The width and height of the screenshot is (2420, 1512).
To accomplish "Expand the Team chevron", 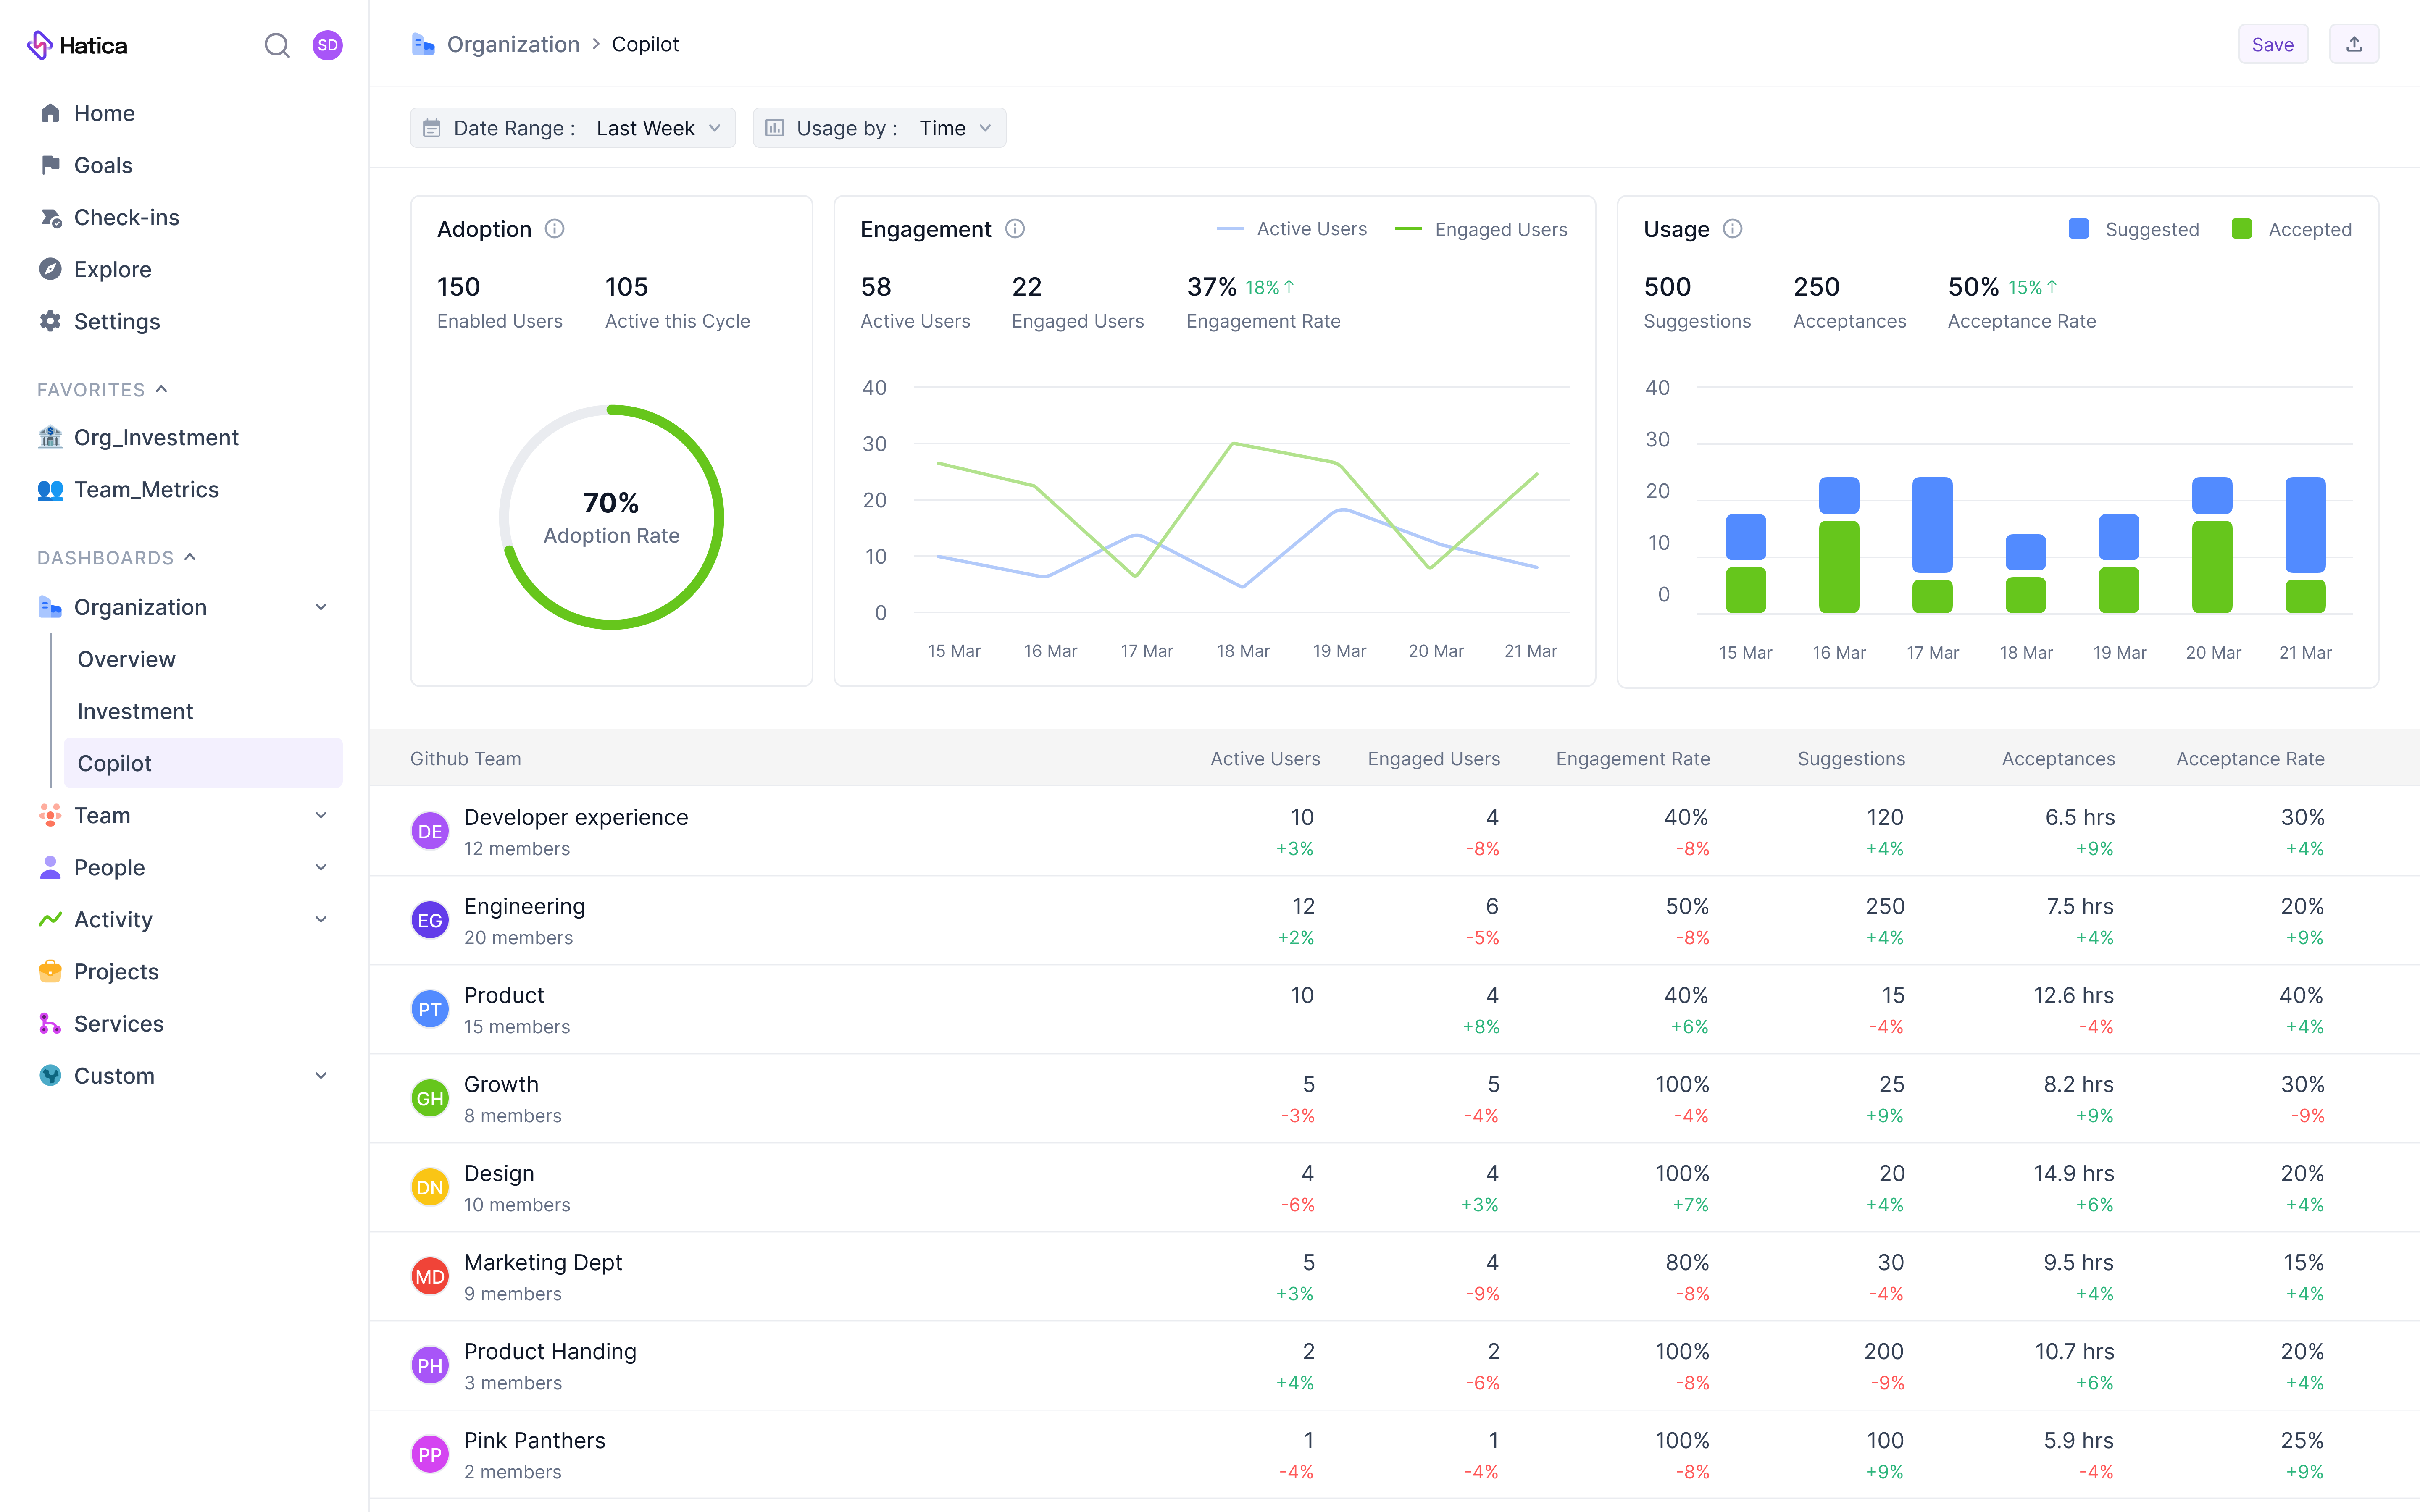I will (x=321, y=815).
